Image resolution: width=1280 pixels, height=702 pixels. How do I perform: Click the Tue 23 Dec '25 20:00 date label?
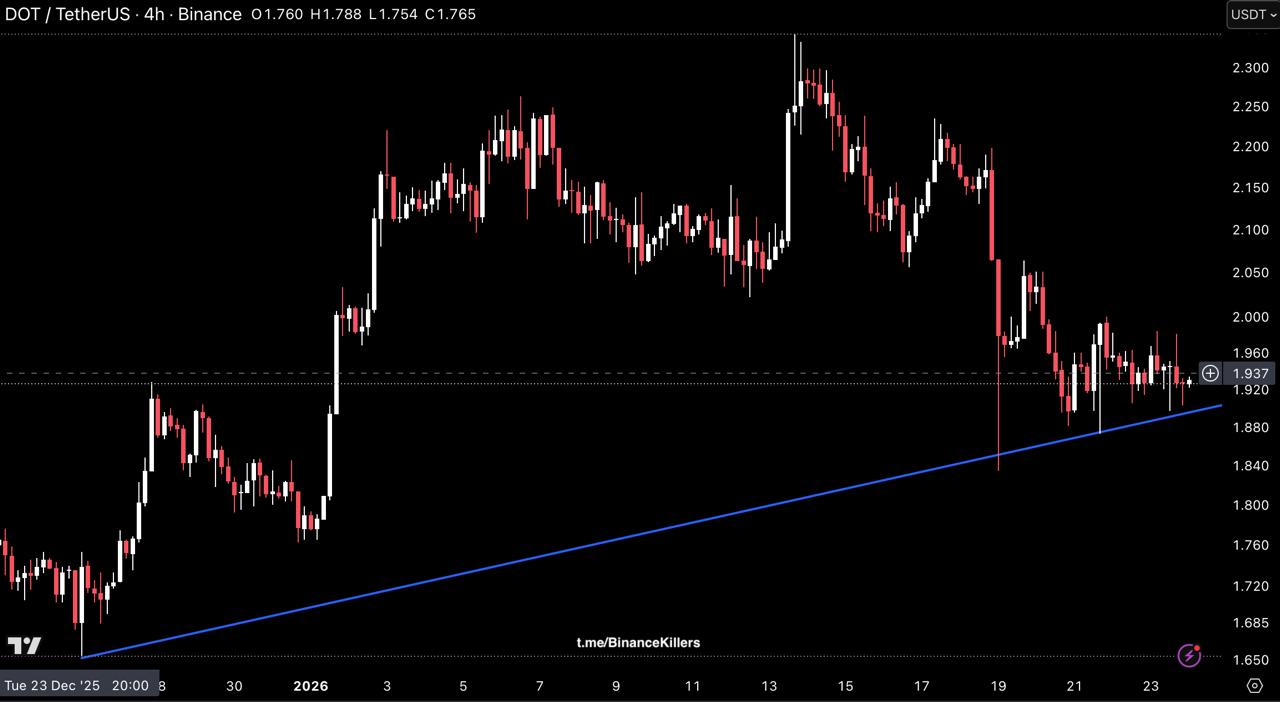[76, 686]
